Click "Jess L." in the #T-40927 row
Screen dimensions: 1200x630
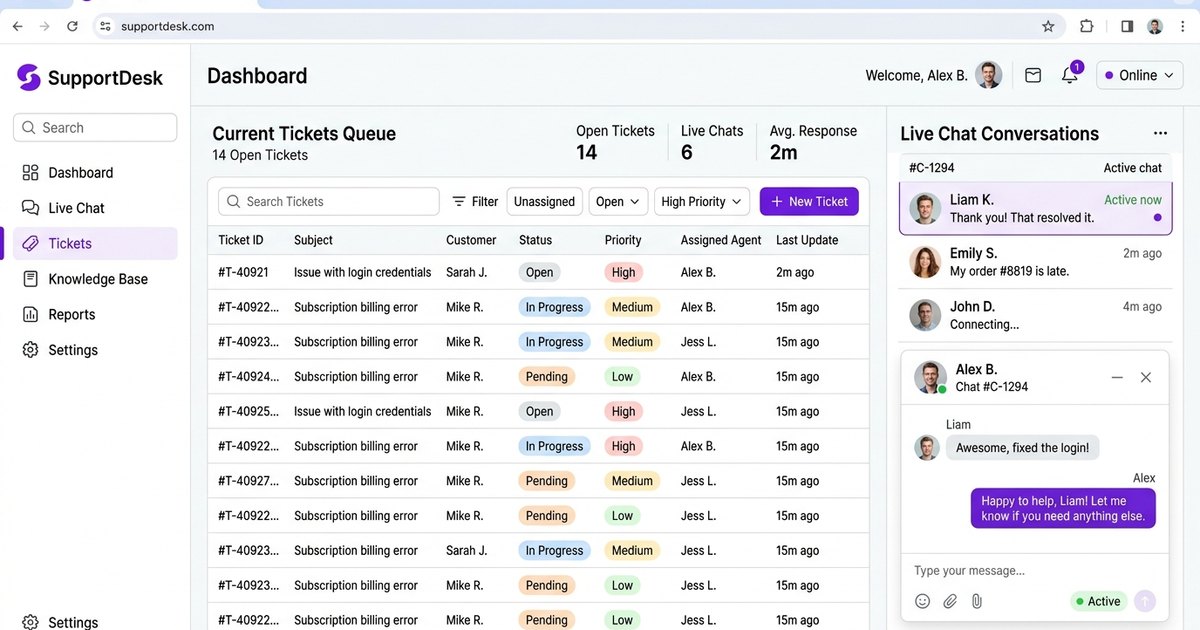[698, 481]
